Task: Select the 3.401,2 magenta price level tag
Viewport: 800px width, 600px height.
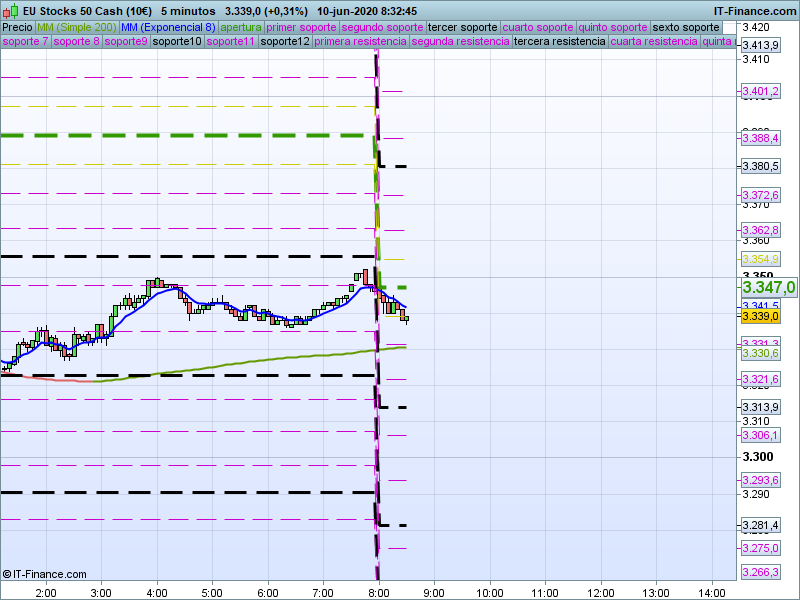Action: pyautogui.click(x=760, y=92)
